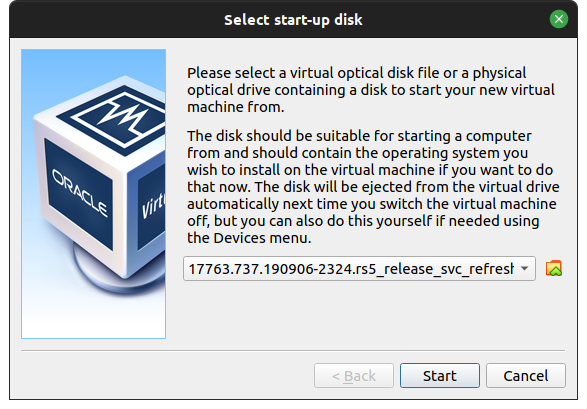
Task: Click the paragraph starting The disk should be
Action: (x=373, y=187)
